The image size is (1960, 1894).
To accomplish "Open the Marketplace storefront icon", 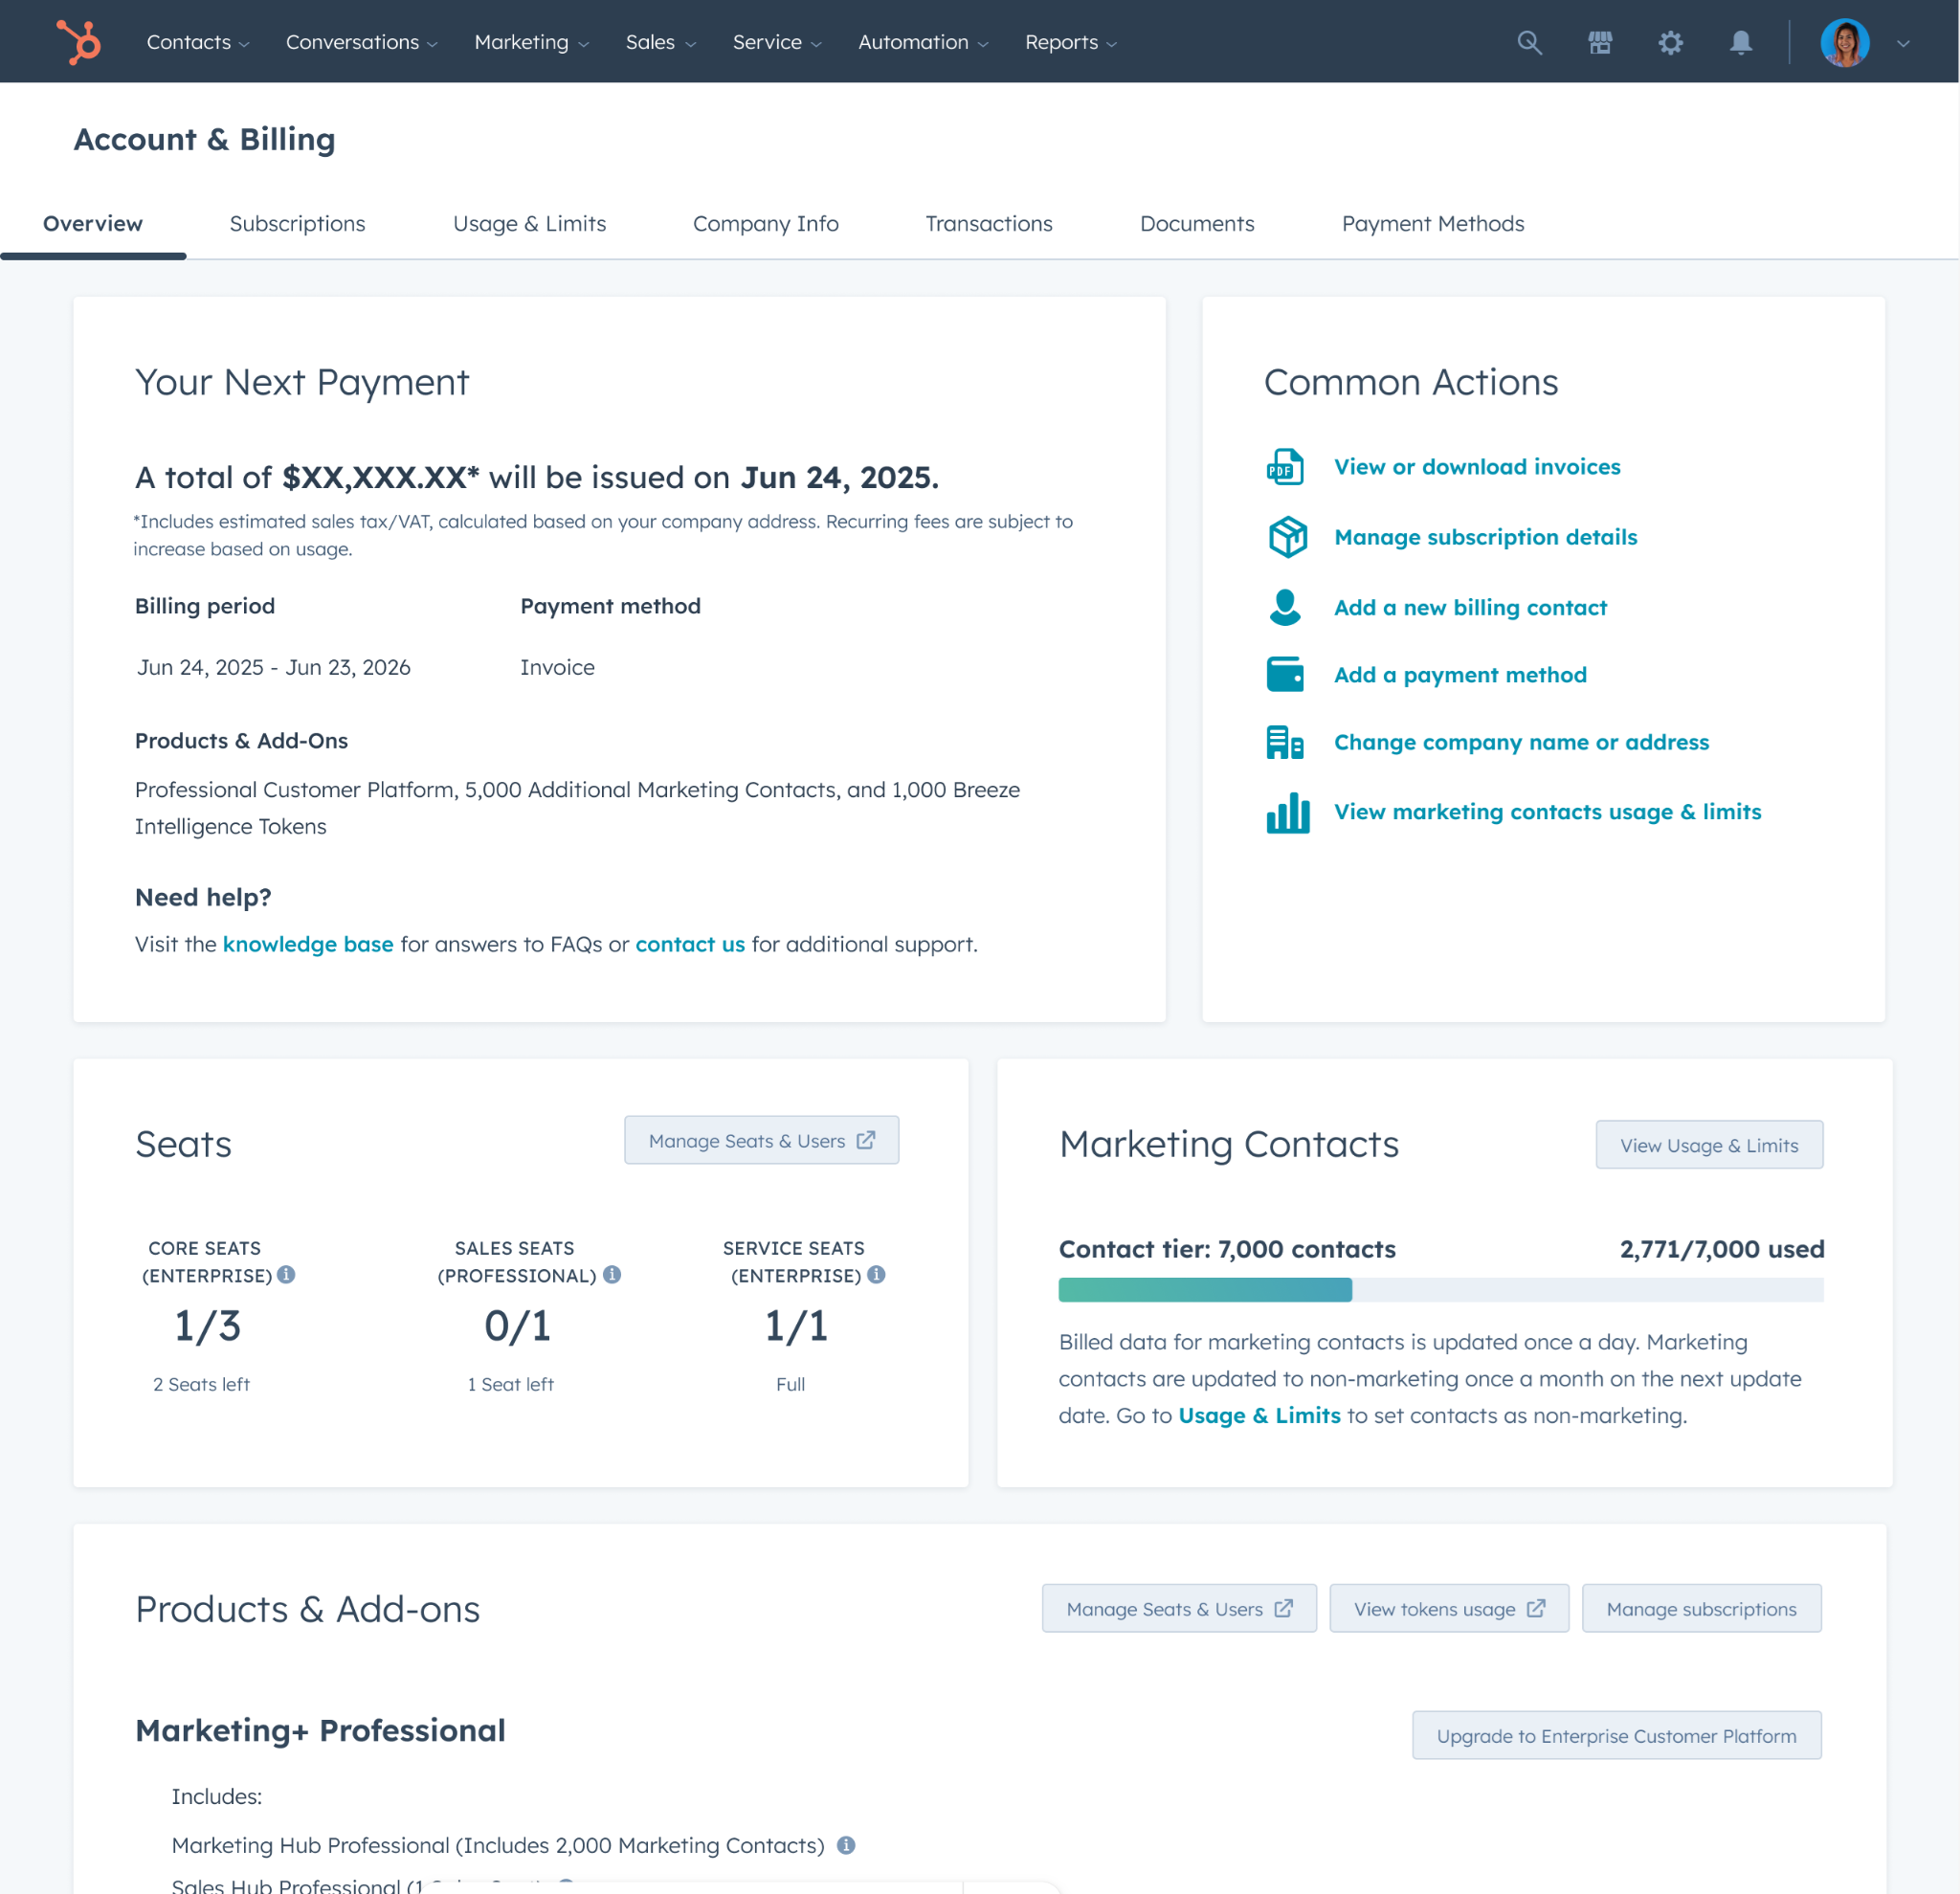I will tap(1599, 42).
